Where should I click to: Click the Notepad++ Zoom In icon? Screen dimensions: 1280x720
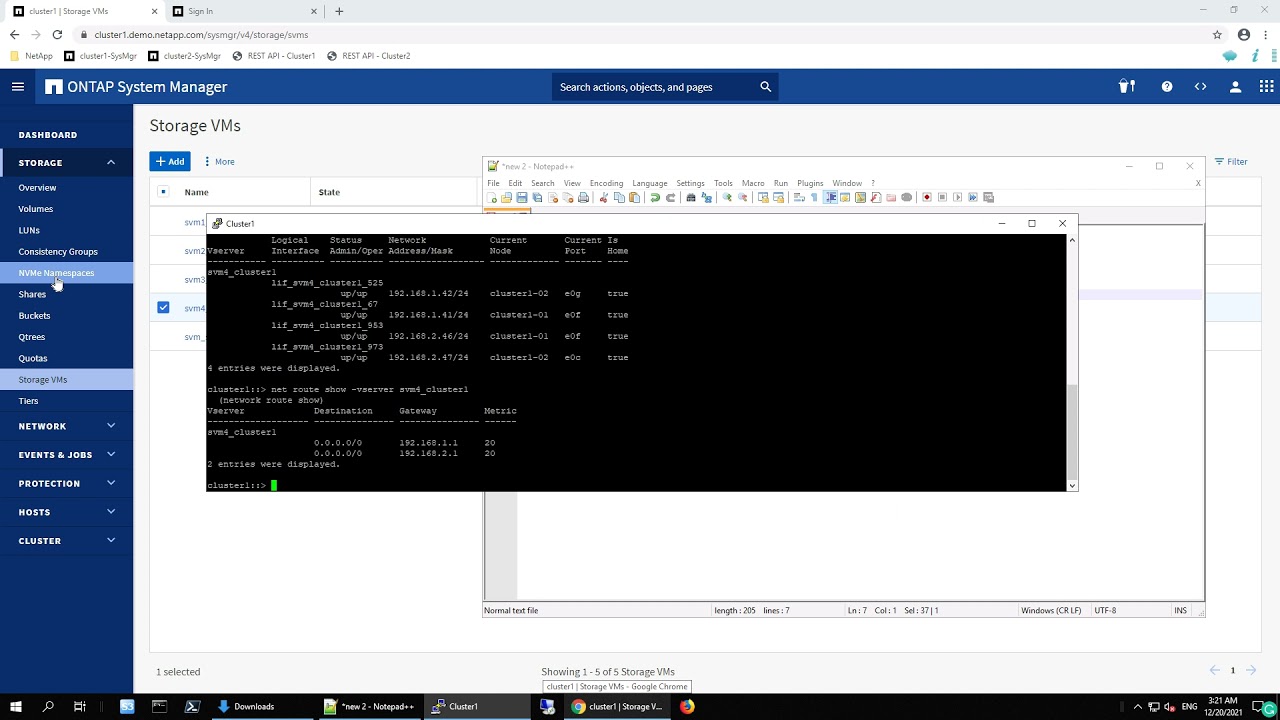[727, 197]
